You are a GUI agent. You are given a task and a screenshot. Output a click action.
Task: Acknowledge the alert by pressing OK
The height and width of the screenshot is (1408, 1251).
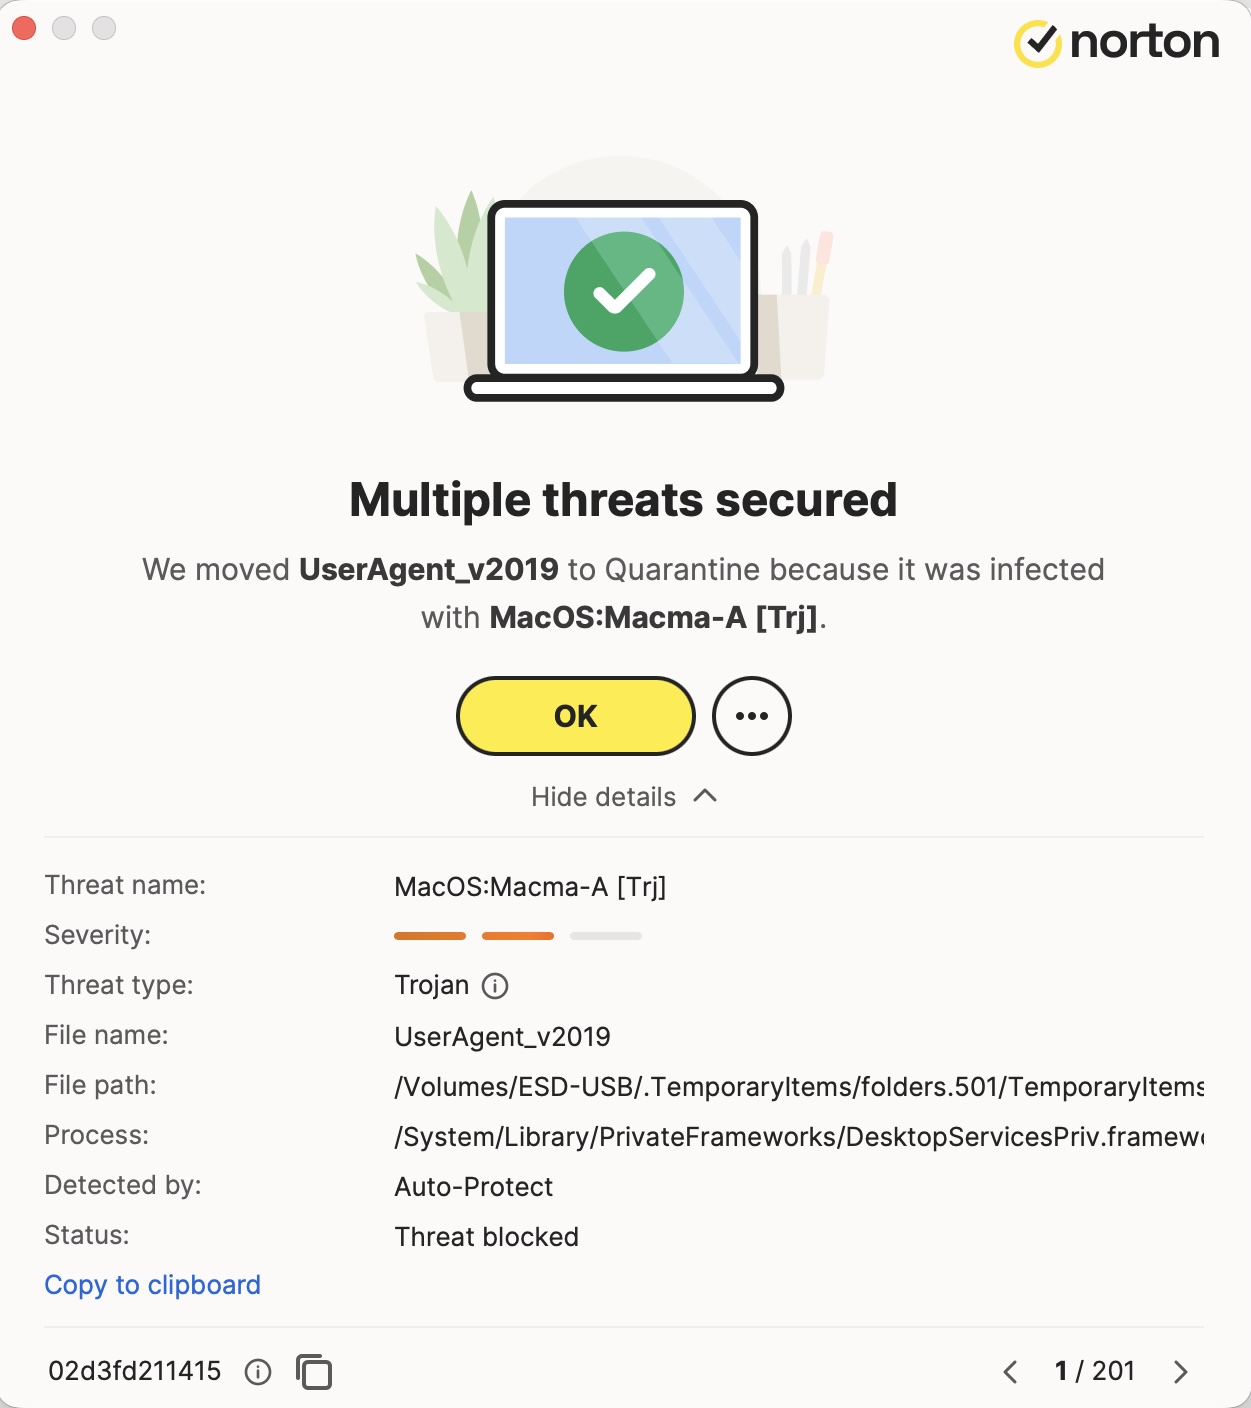tap(574, 715)
